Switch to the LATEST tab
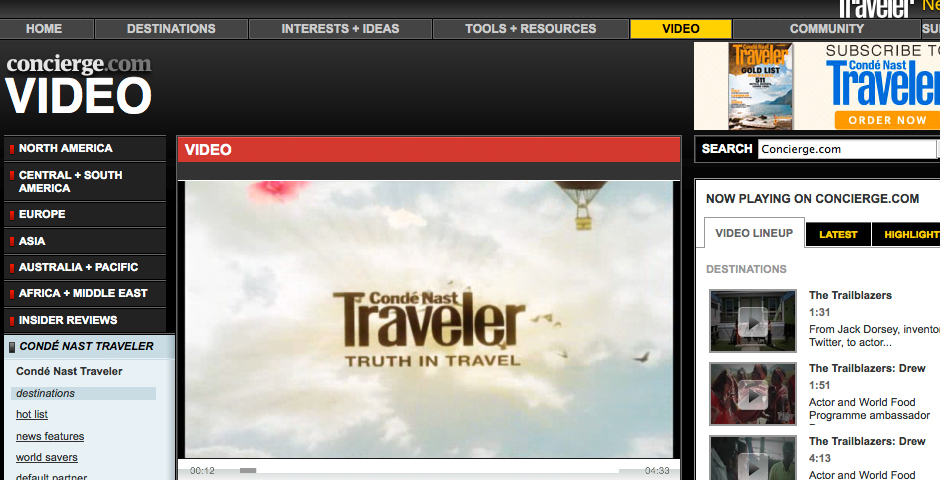 [x=838, y=235]
